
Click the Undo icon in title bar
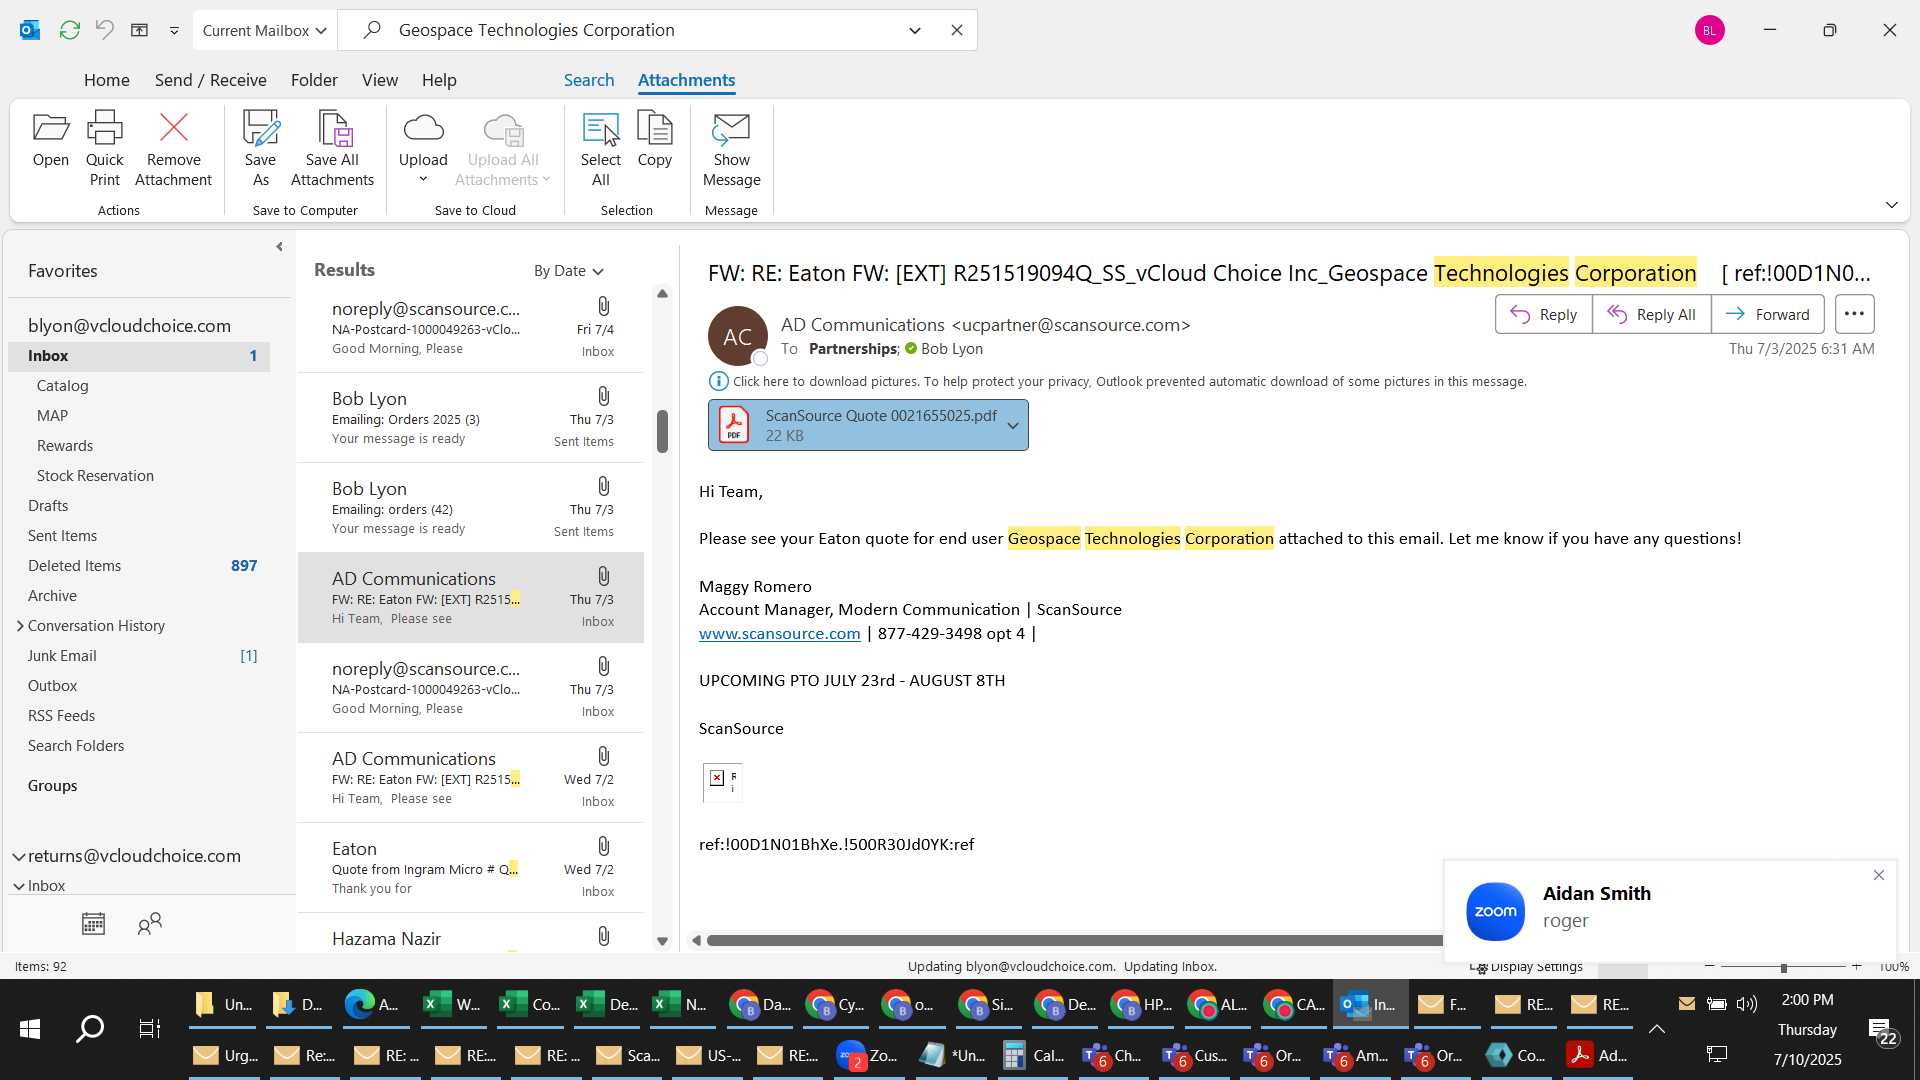tap(104, 30)
